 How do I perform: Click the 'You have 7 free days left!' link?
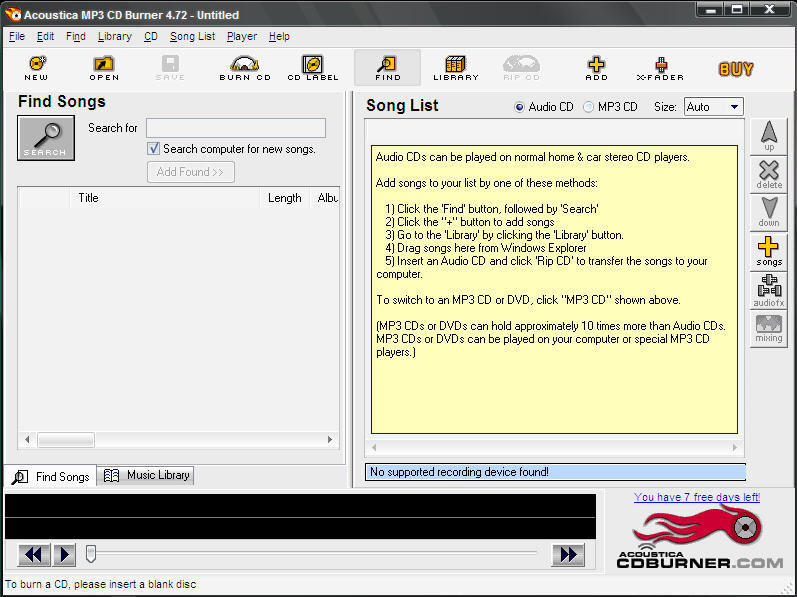tap(697, 497)
